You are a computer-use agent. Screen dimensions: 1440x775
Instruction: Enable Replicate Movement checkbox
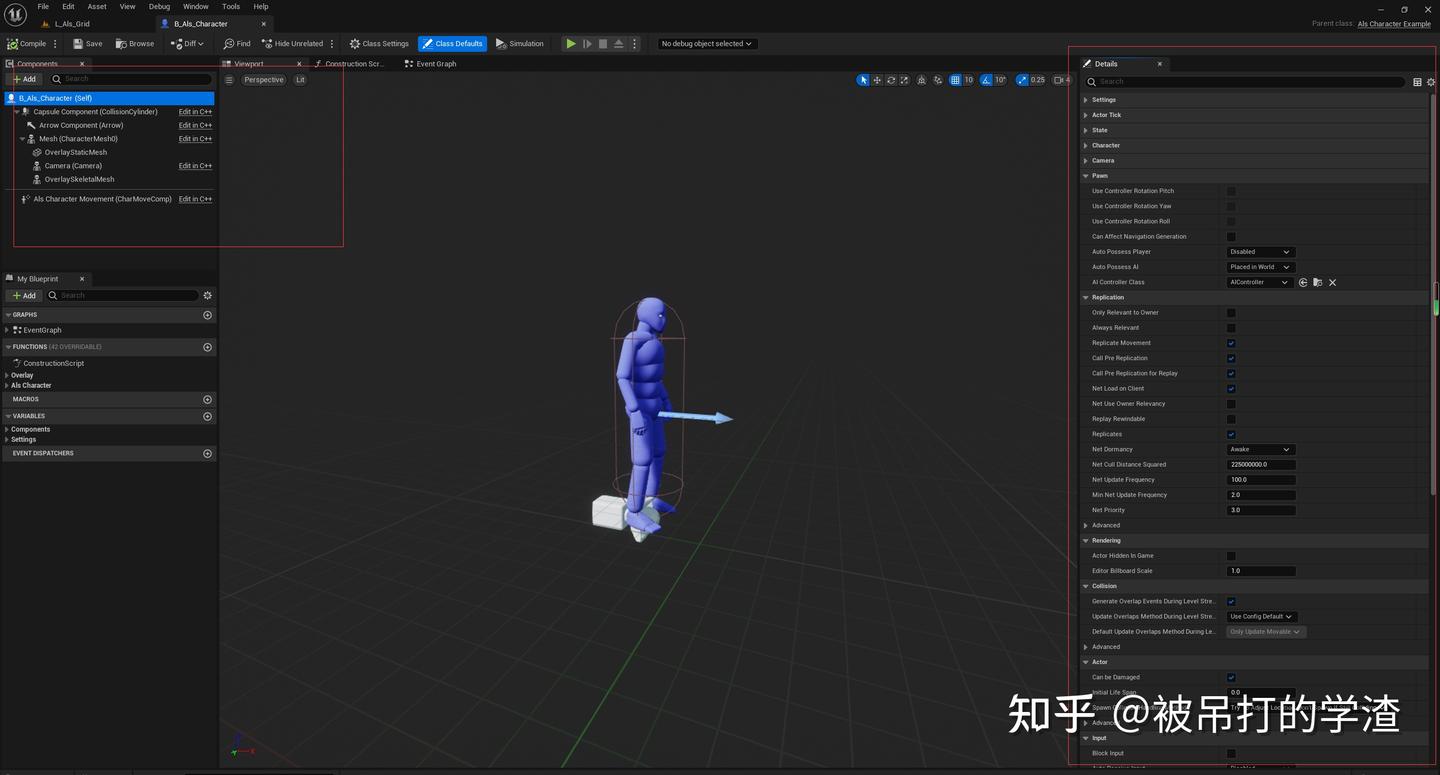coord(1231,343)
